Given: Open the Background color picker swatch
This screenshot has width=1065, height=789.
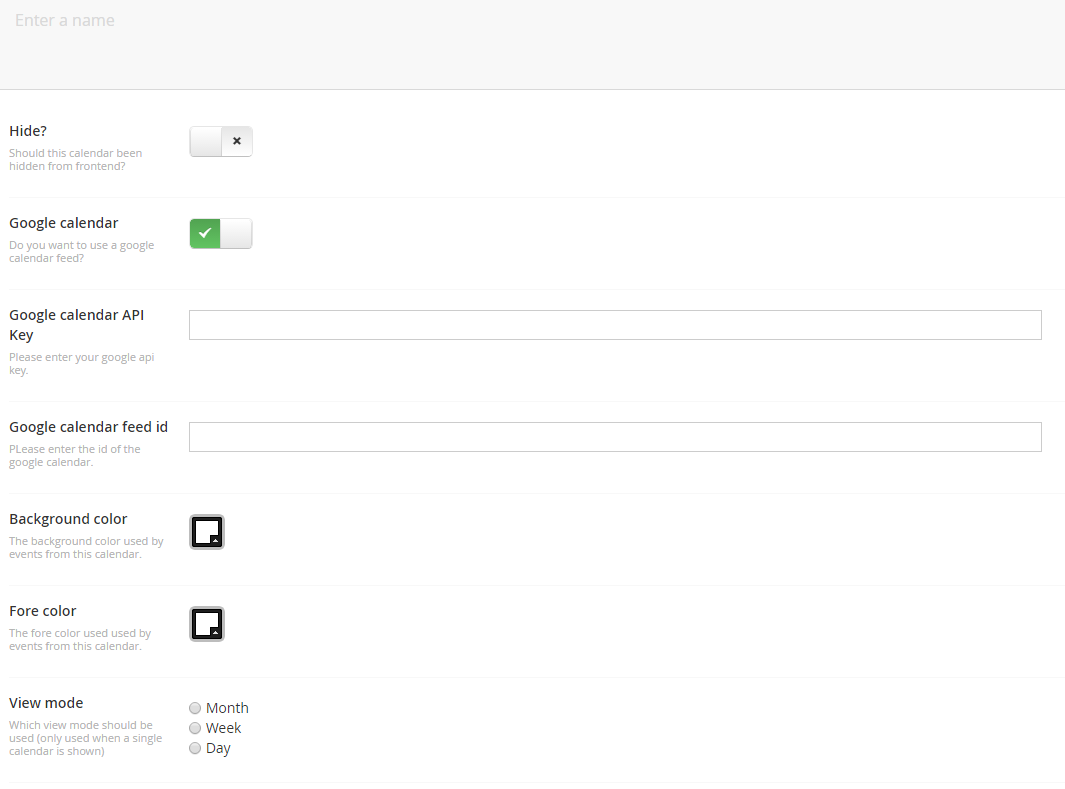Looking at the screenshot, I should (x=206, y=532).
